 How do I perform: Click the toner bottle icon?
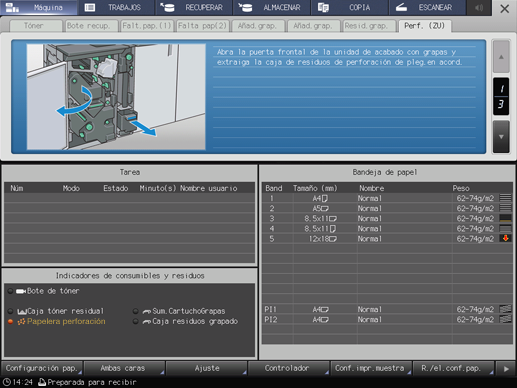(21, 291)
